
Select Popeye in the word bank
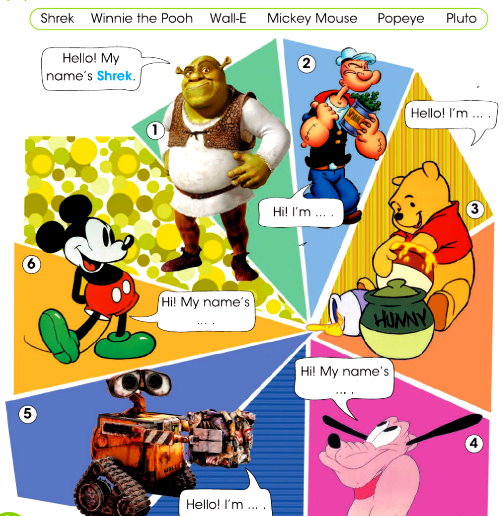pyautogui.click(x=401, y=19)
